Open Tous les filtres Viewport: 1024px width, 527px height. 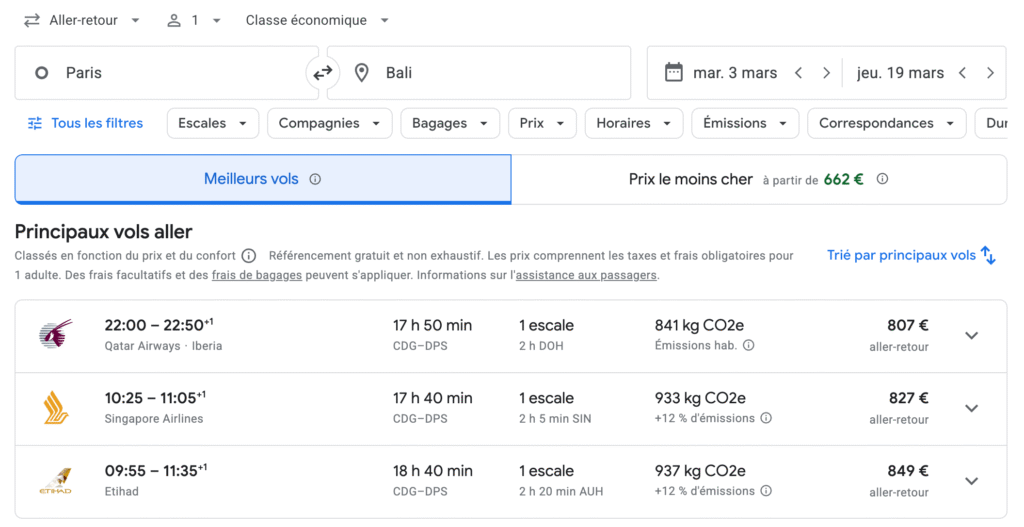(85, 123)
